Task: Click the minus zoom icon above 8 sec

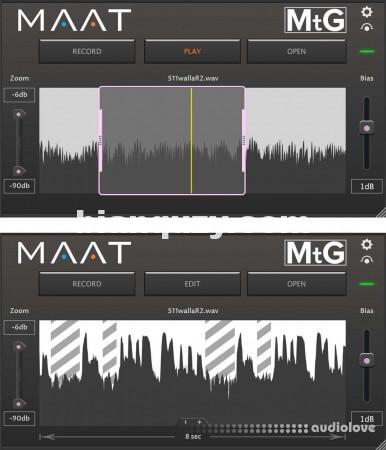Action: click(x=186, y=422)
